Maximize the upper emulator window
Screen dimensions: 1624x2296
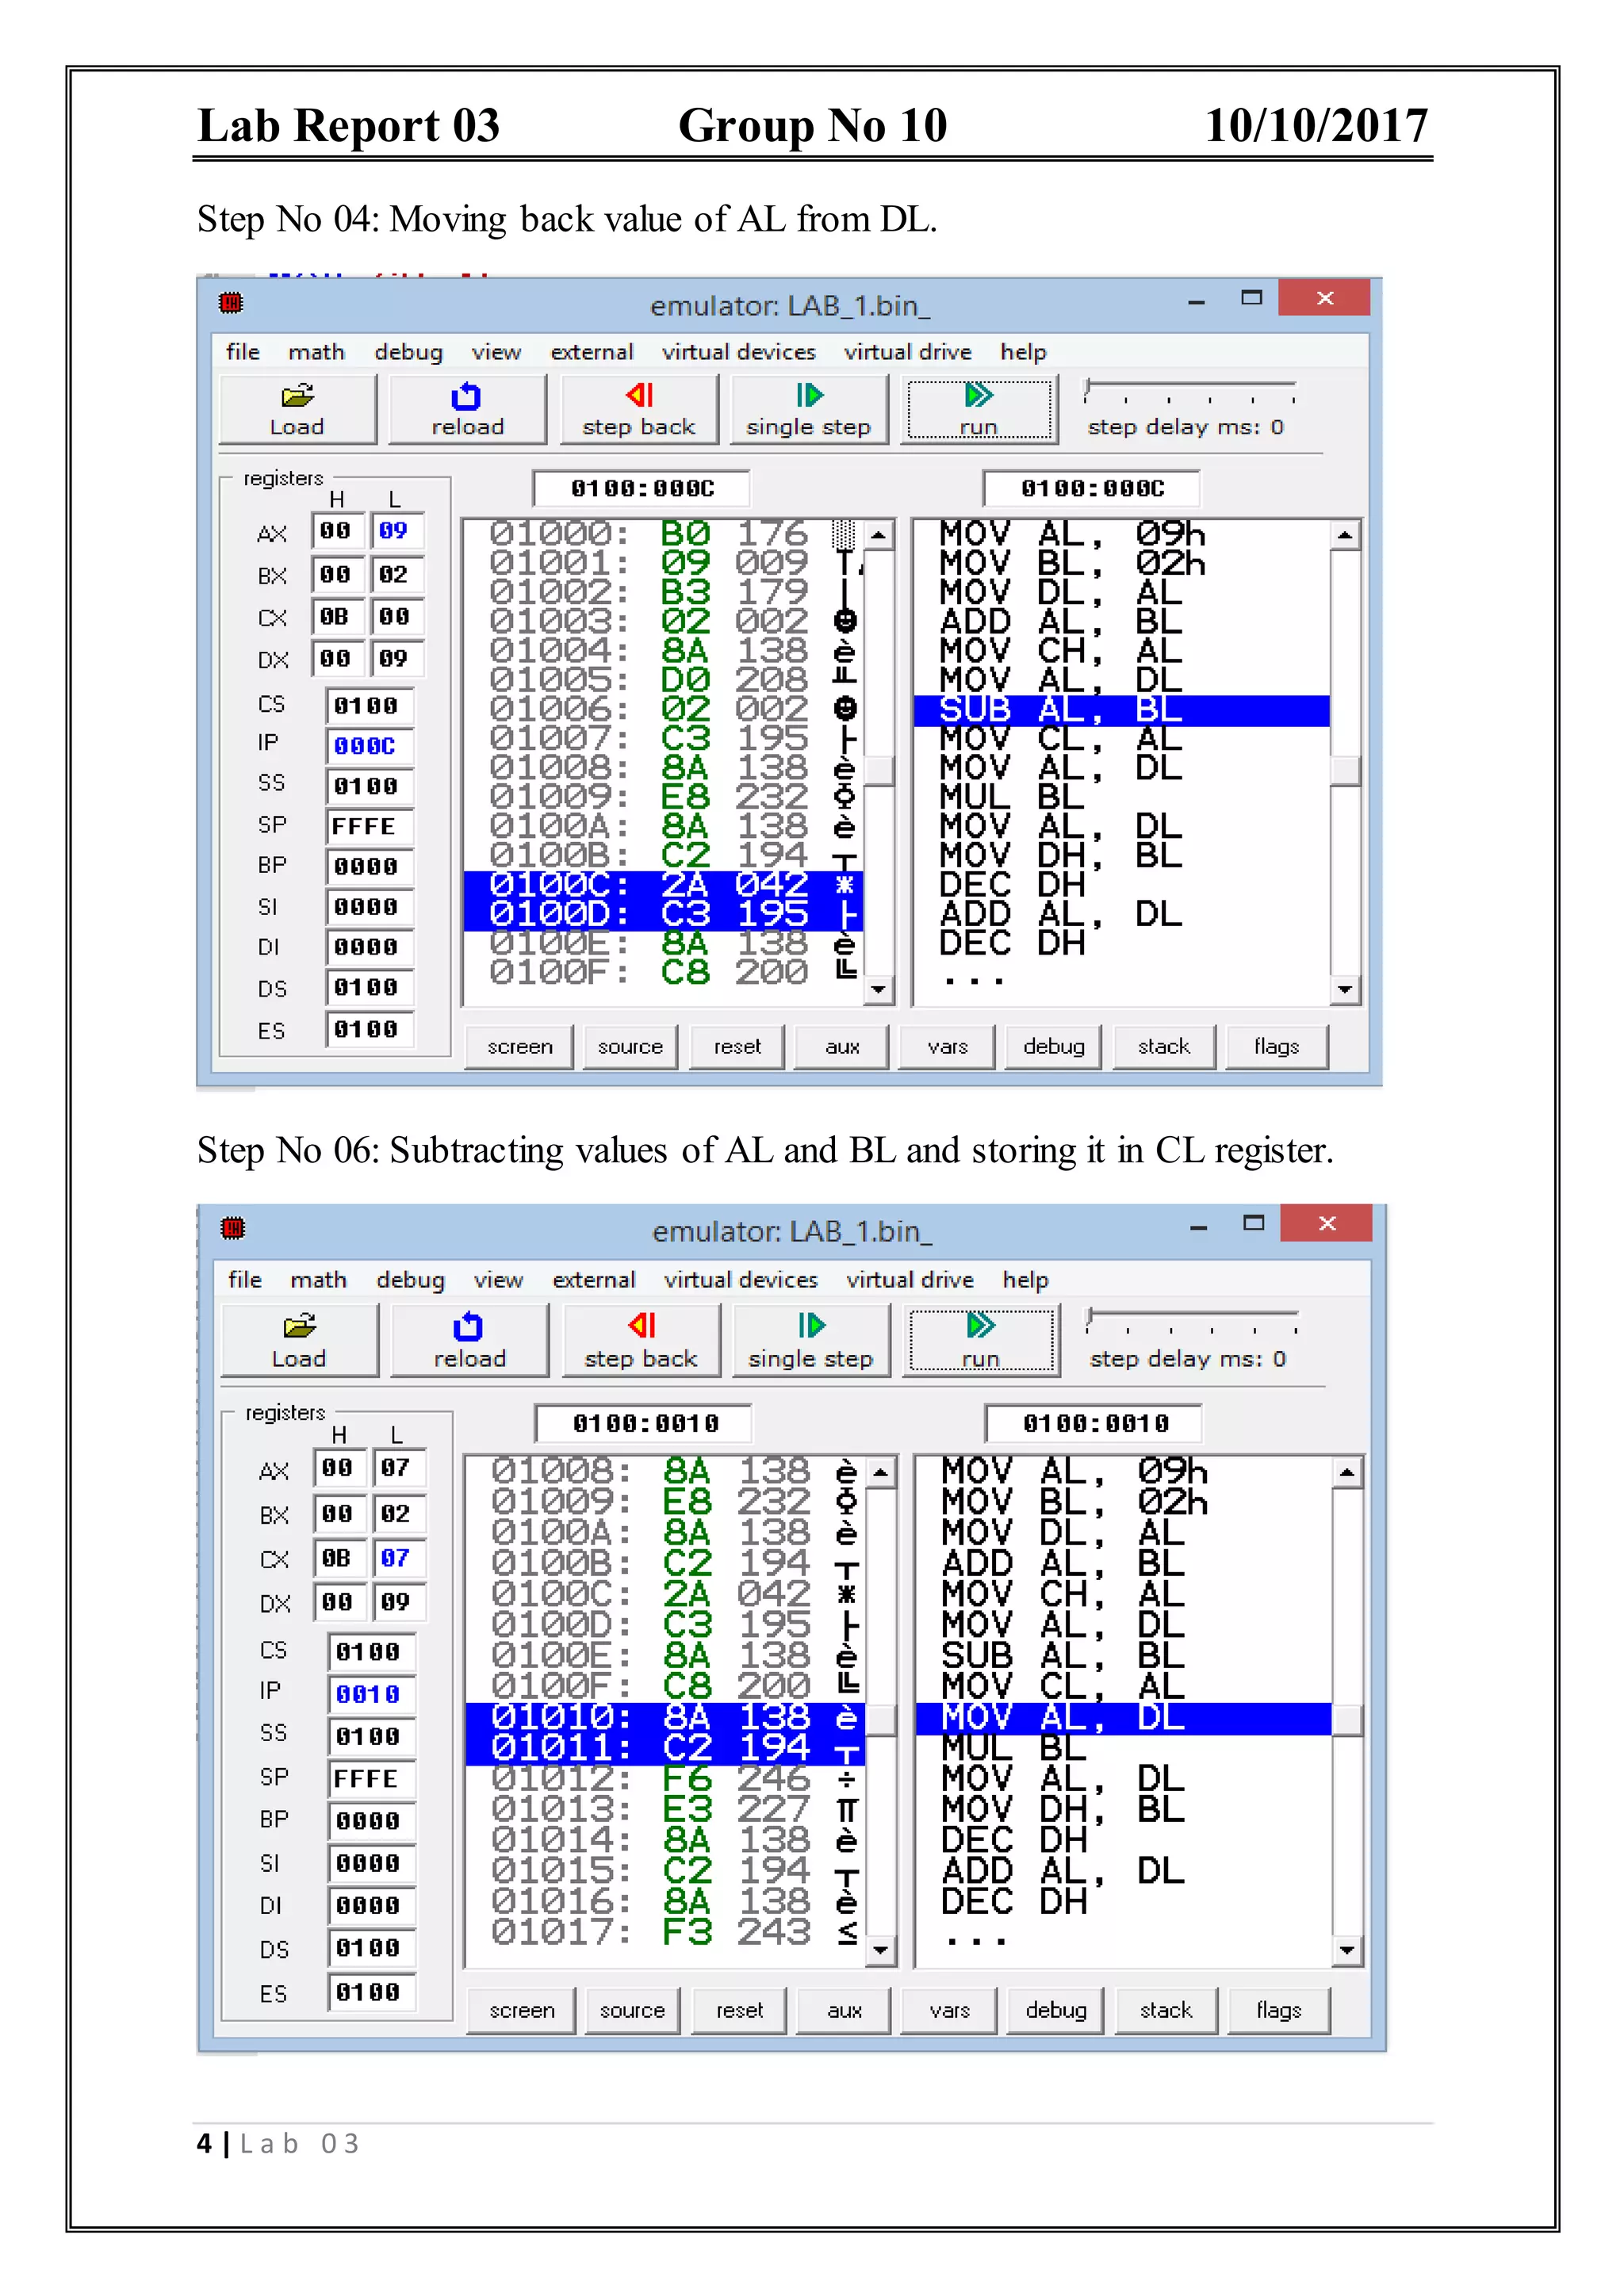pyautogui.click(x=1251, y=298)
